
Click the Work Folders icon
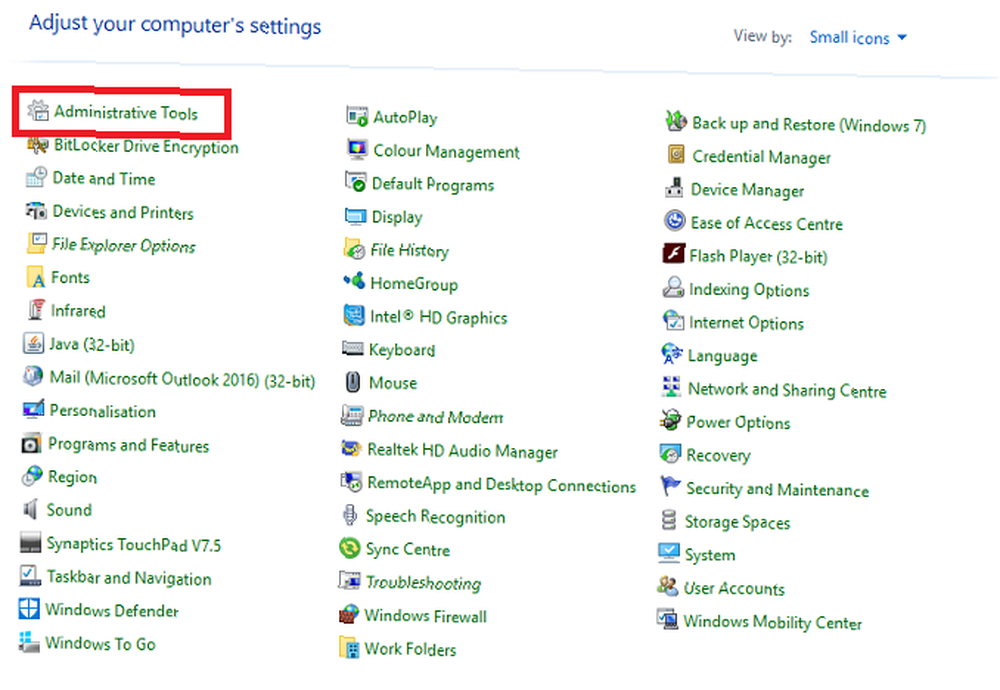[349, 647]
